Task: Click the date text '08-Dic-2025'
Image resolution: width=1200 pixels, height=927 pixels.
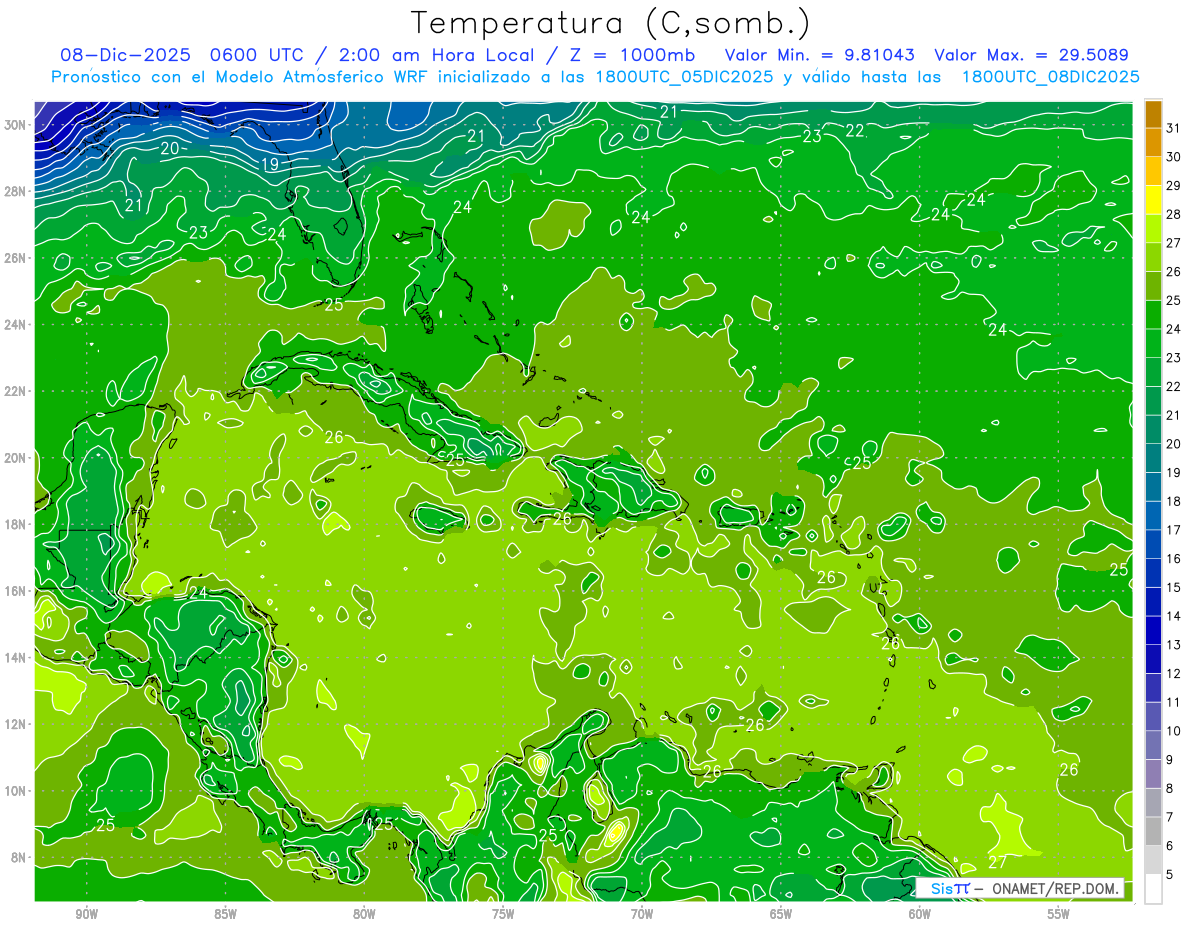Action: (x=125, y=54)
